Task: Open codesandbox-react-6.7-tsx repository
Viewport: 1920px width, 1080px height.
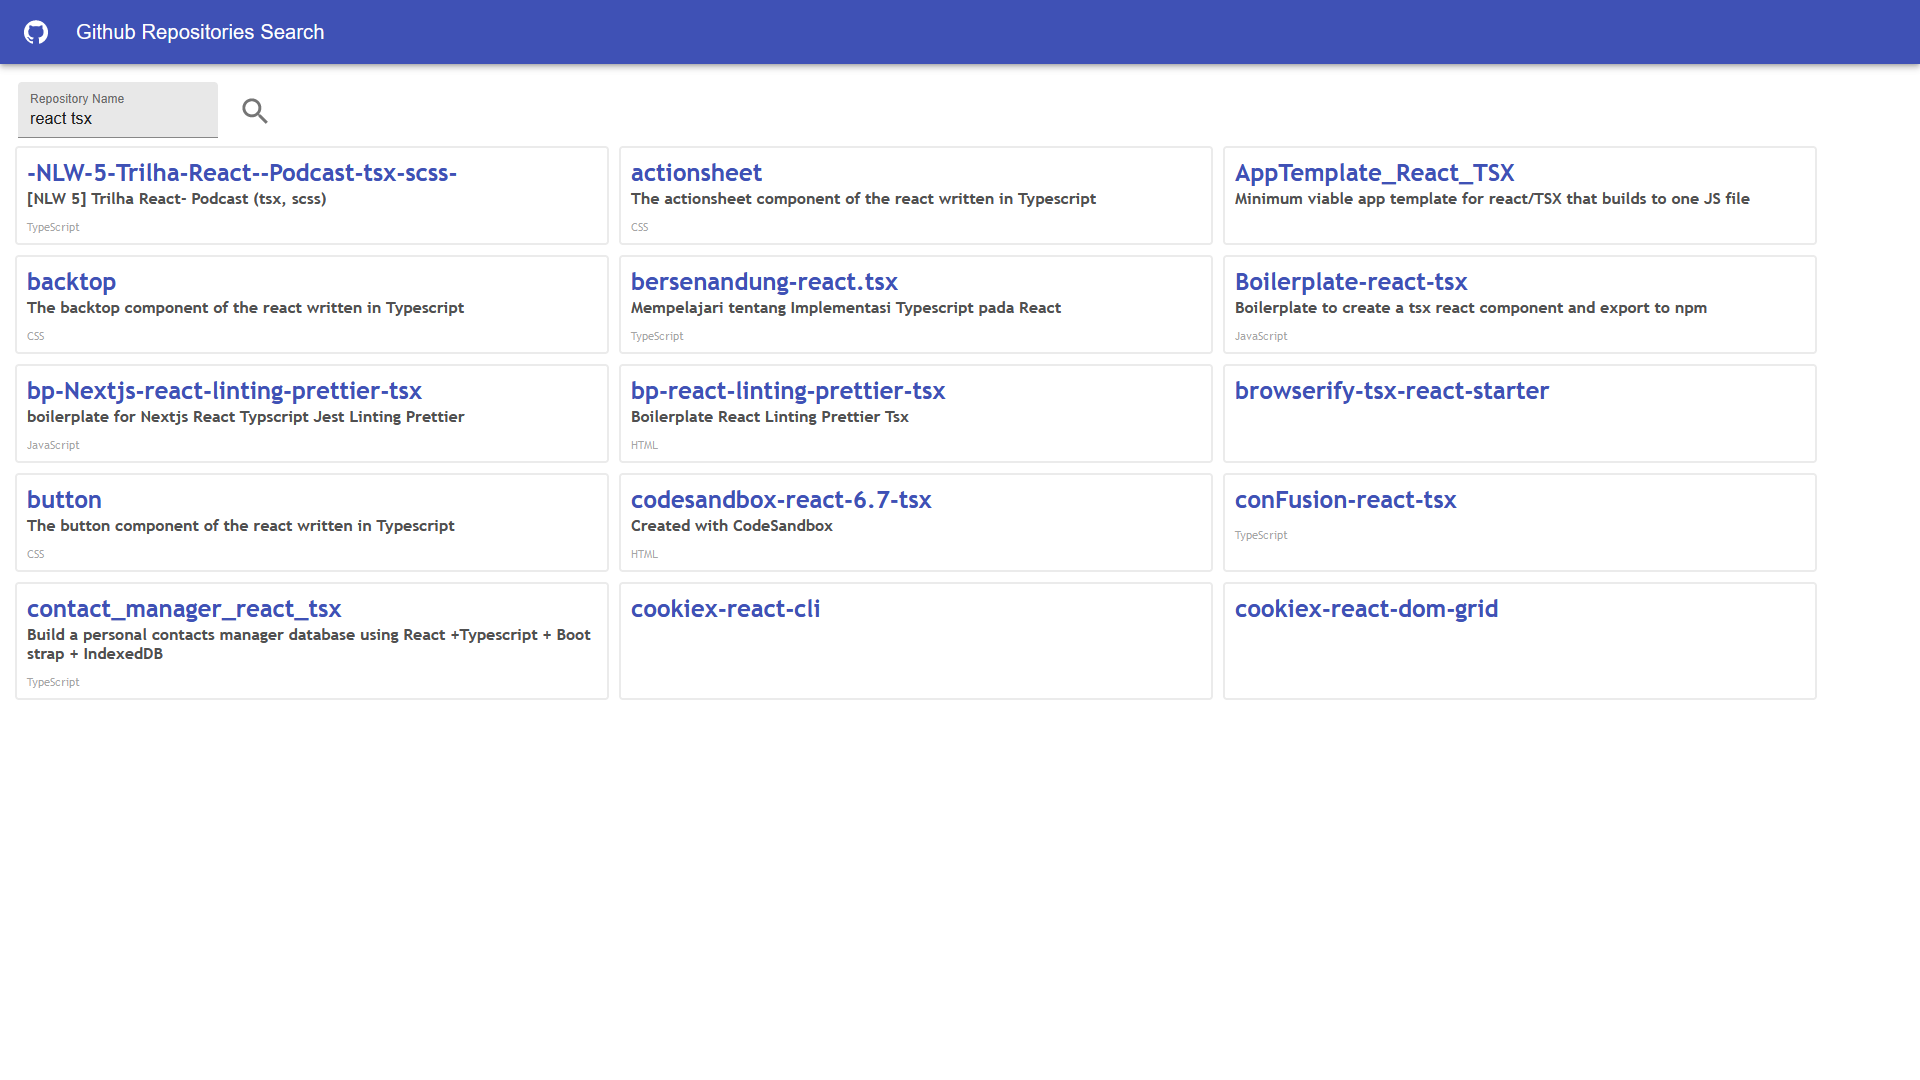Action: [780, 500]
